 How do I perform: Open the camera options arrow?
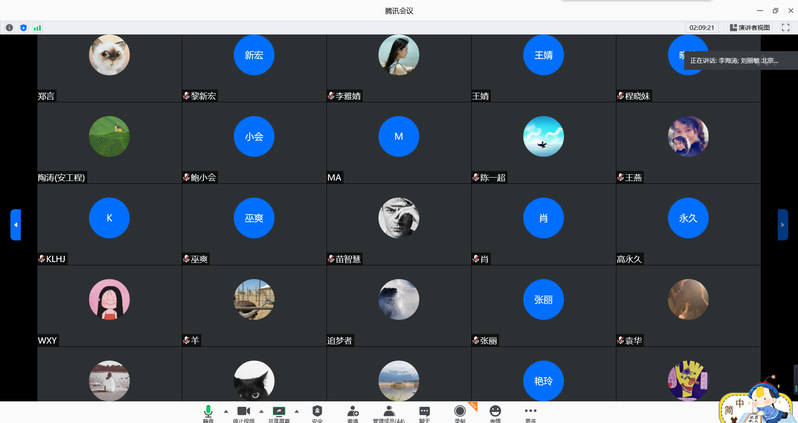[x=261, y=411]
